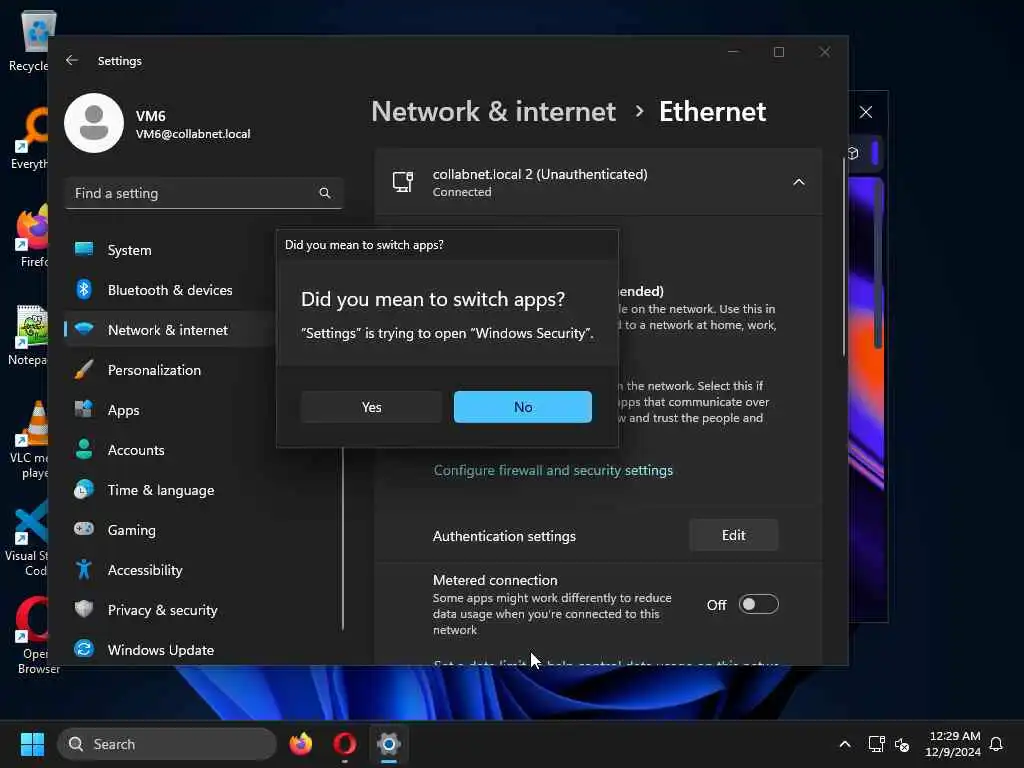Click the search magnifier in Find a setting
Image resolution: width=1024 pixels, height=768 pixels.
click(325, 193)
